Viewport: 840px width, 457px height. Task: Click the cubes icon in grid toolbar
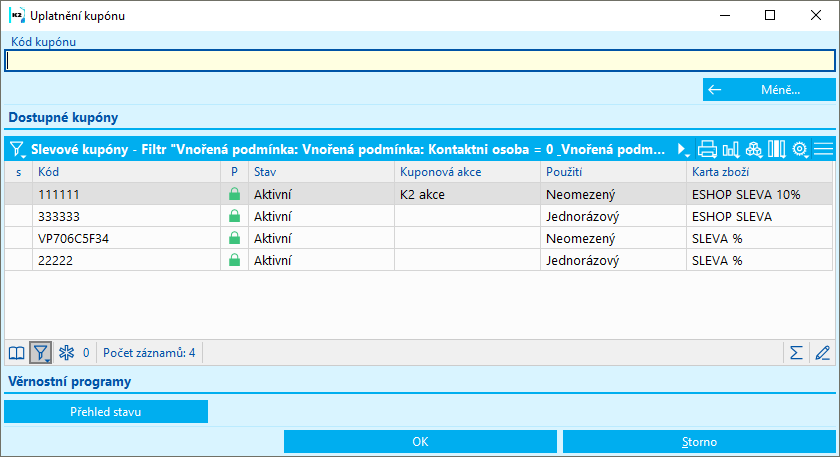coord(754,149)
